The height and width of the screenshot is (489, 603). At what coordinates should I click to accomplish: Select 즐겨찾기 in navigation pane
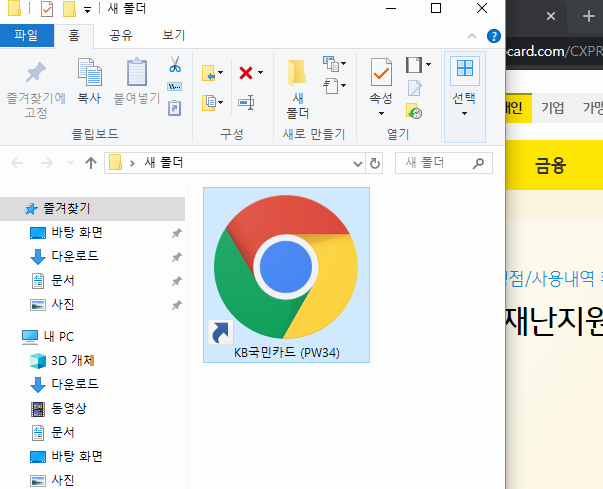92,209
